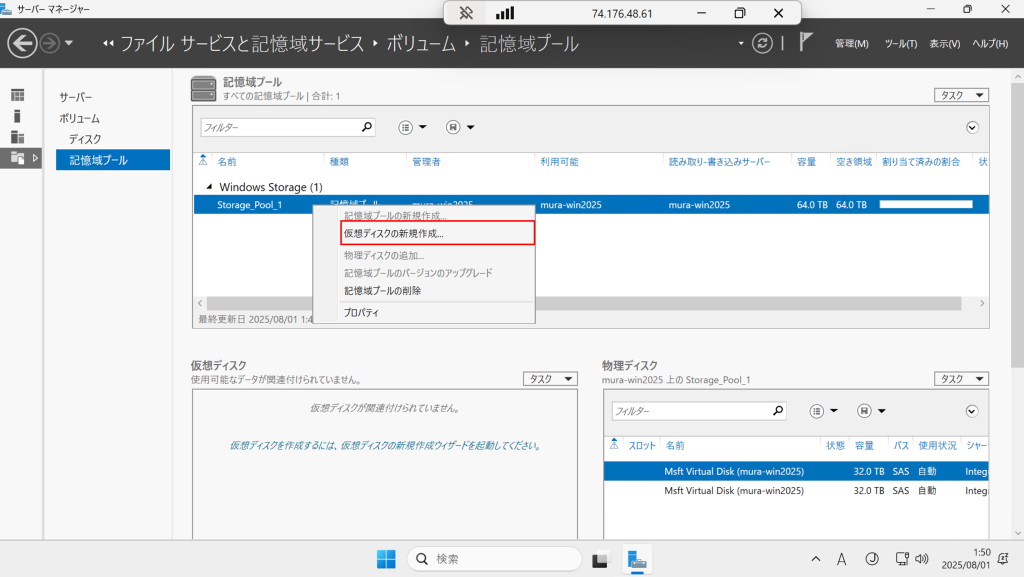Choose プロパティ from the context menu
1024x577 pixels.
coord(361,313)
